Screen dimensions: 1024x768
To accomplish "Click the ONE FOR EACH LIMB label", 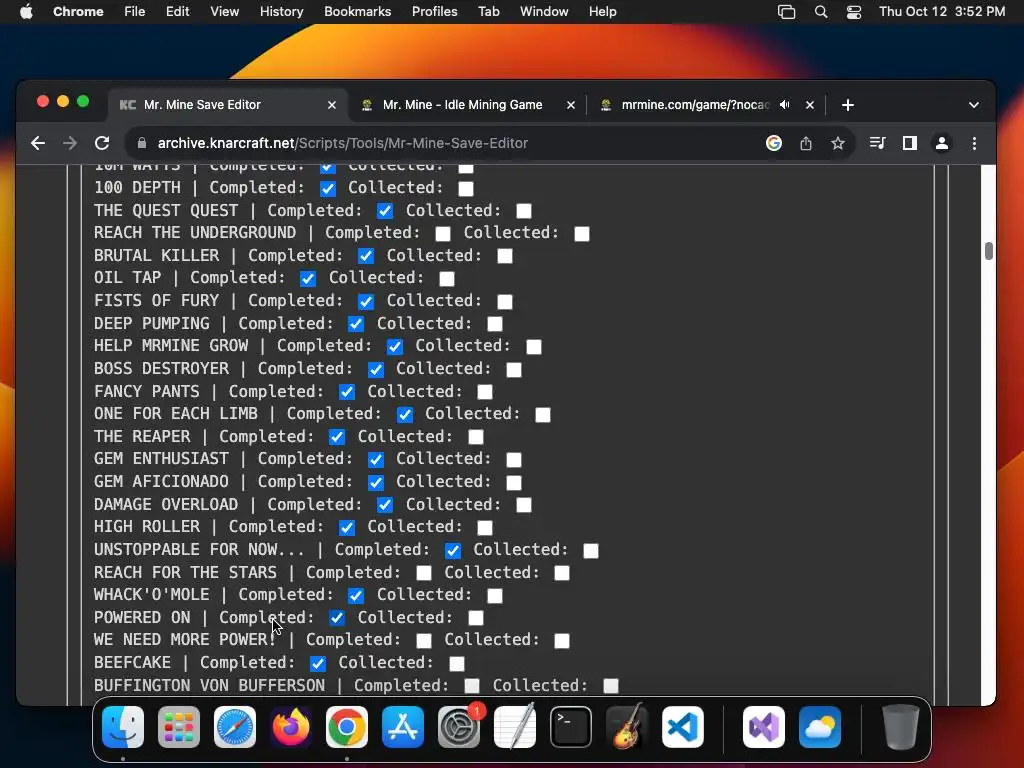I will click(176, 414).
